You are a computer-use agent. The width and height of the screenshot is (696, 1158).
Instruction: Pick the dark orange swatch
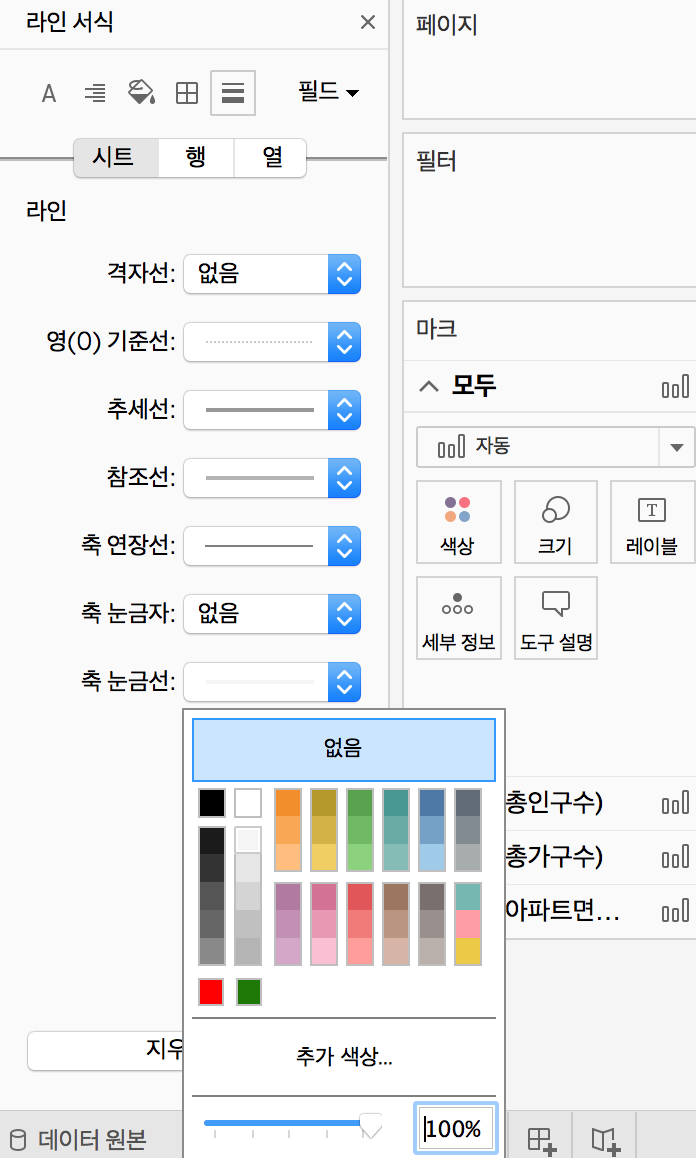click(x=287, y=803)
